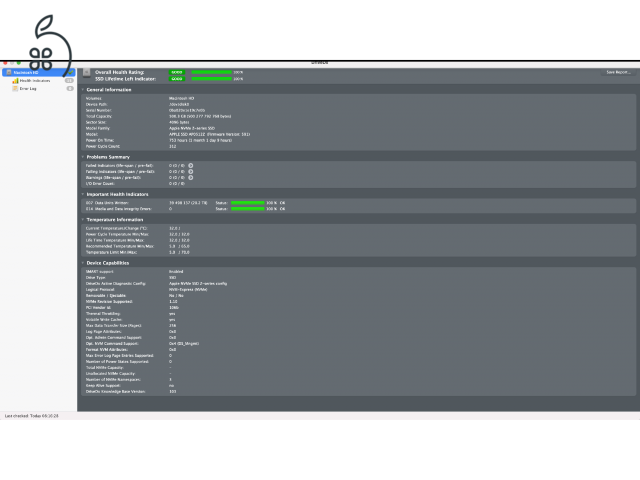
Task: Collapse the General Information section
Action: tap(83, 90)
